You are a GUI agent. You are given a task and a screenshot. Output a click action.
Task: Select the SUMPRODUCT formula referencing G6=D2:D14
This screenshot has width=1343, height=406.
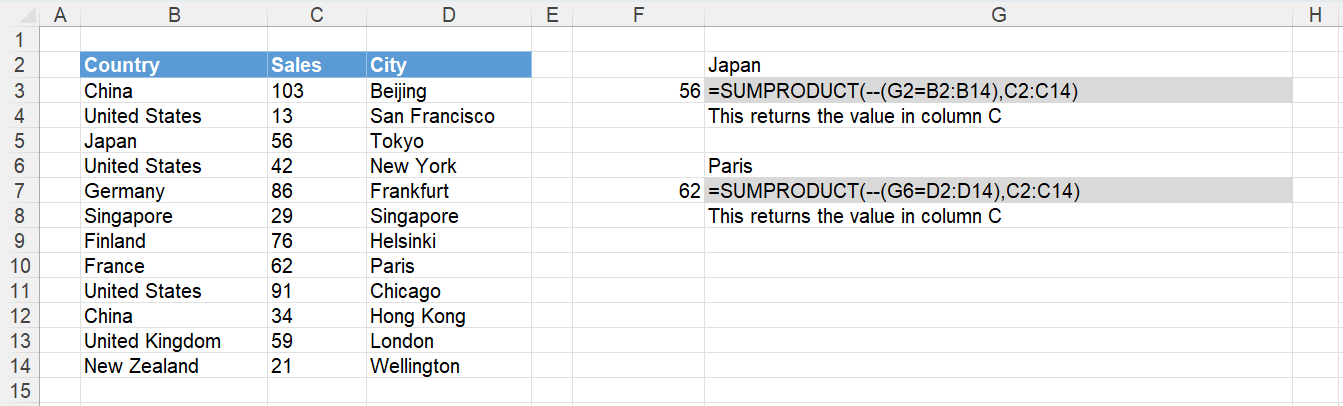tap(998, 191)
